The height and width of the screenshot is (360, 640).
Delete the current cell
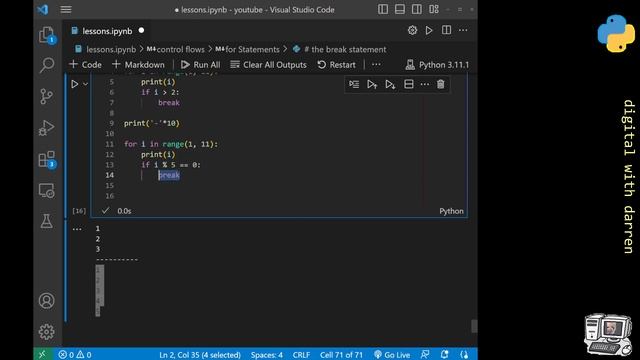(441, 84)
